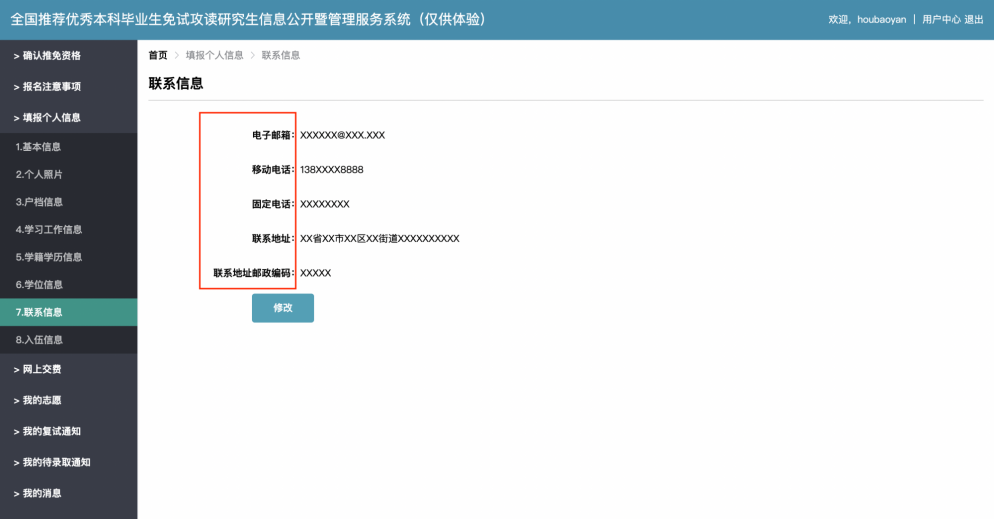Click the system title in header
The image size is (994, 519).
click(x=248, y=20)
